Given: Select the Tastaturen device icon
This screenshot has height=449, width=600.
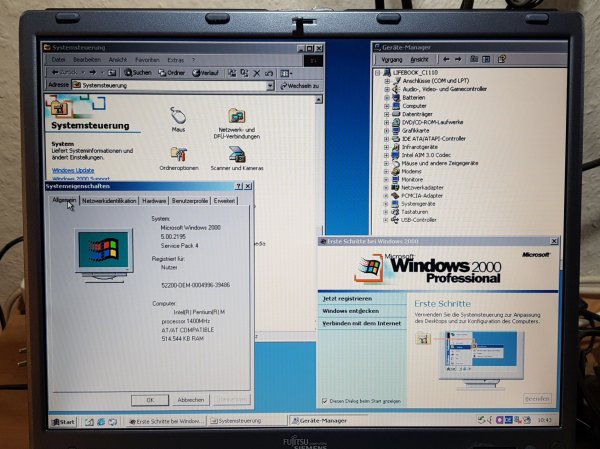Looking at the screenshot, I should [395, 212].
